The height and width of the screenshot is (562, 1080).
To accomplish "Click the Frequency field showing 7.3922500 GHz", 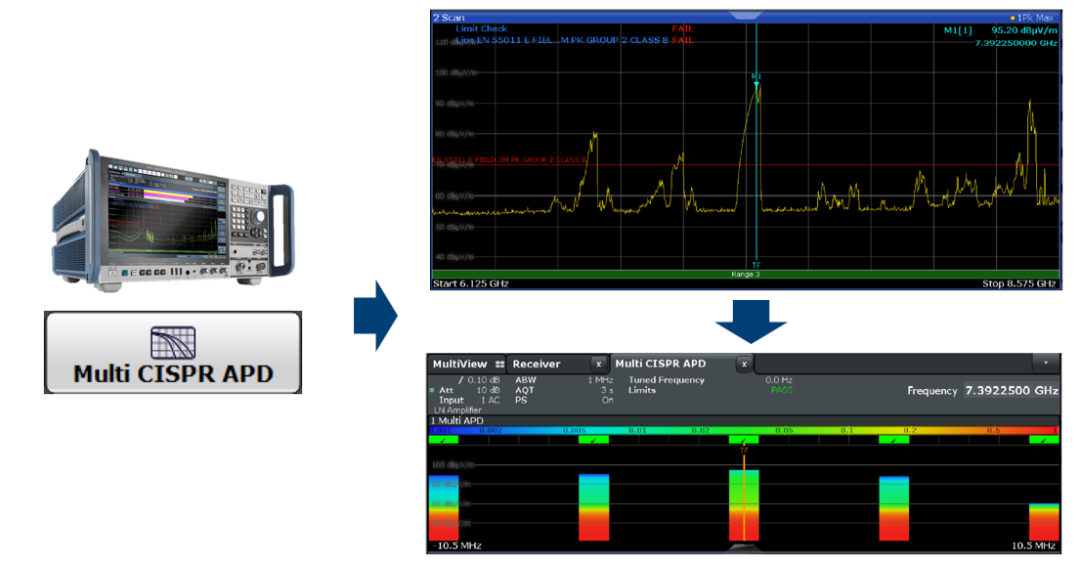I will 1011,391.
